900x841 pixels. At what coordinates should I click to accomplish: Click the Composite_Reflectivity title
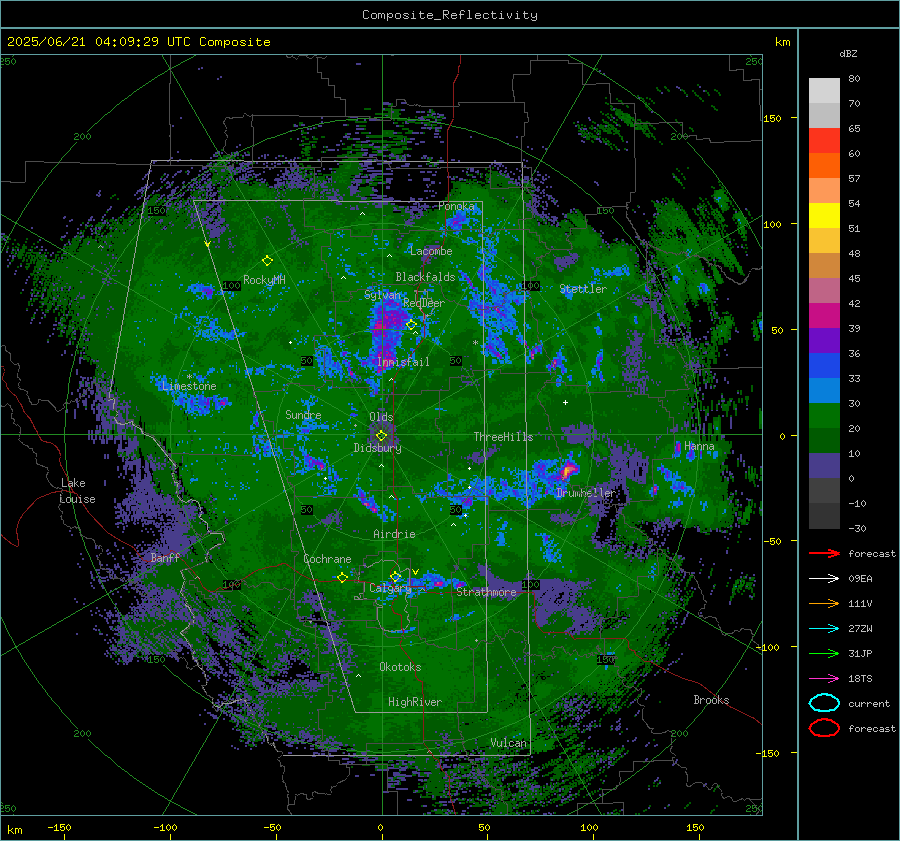click(x=450, y=15)
